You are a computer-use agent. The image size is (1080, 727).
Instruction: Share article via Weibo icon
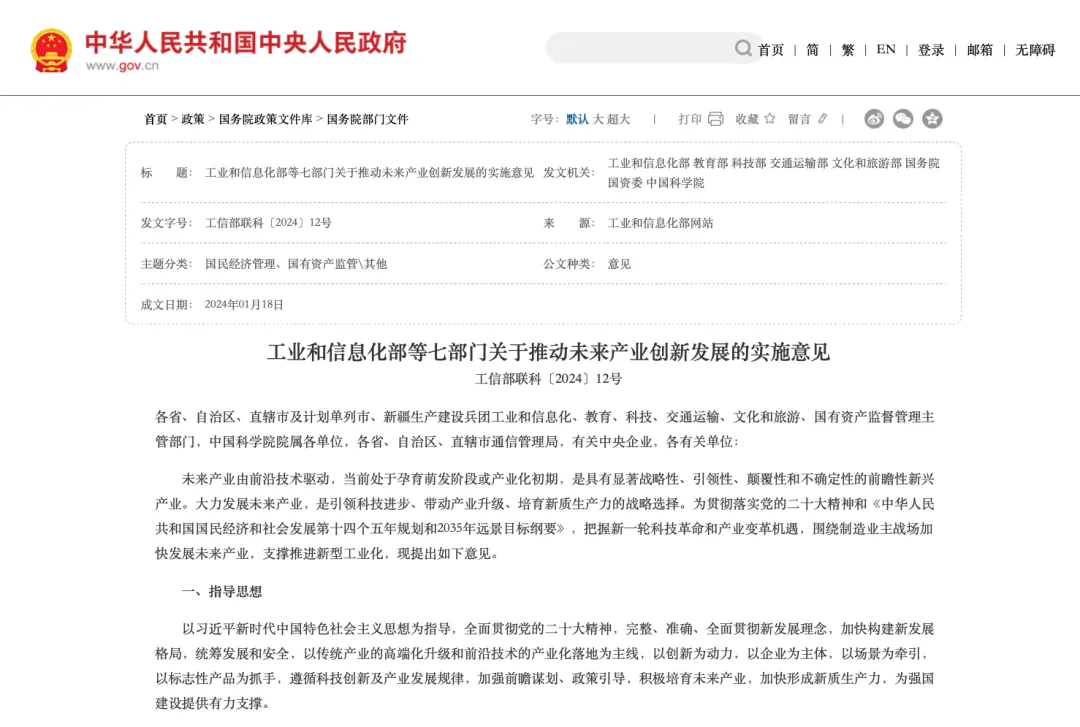pyautogui.click(x=874, y=119)
